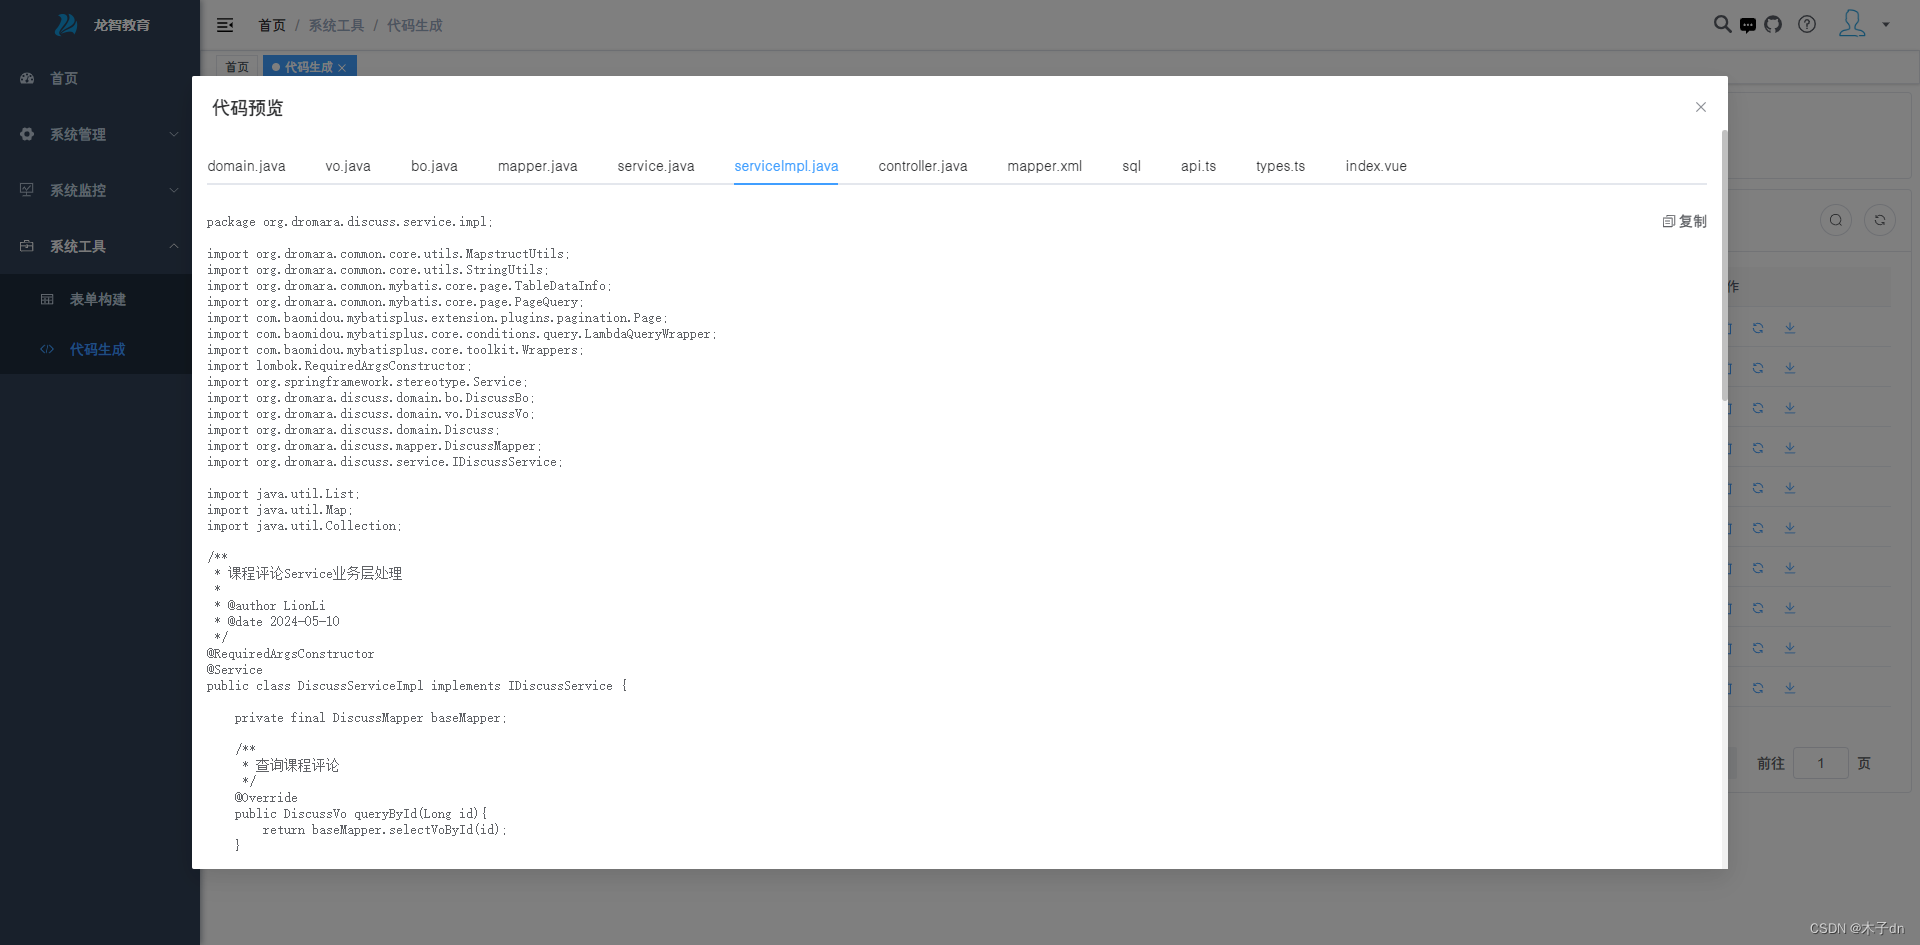1920x945 pixels.
Task: Go to 首页 in the breadcrumb
Action: point(272,25)
